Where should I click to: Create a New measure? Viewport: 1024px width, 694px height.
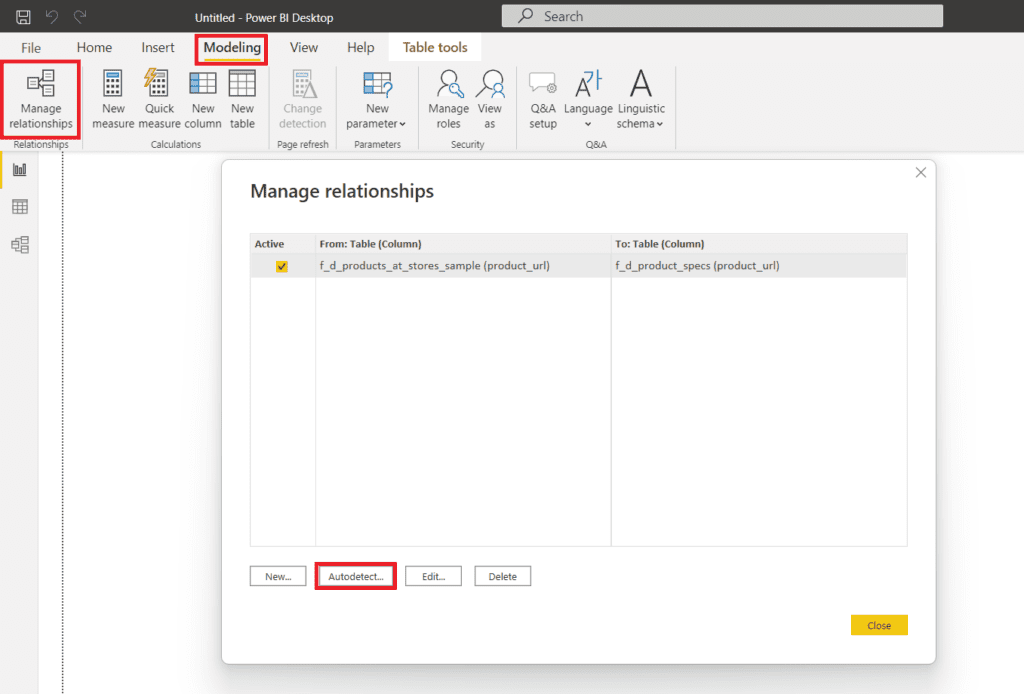pos(113,100)
